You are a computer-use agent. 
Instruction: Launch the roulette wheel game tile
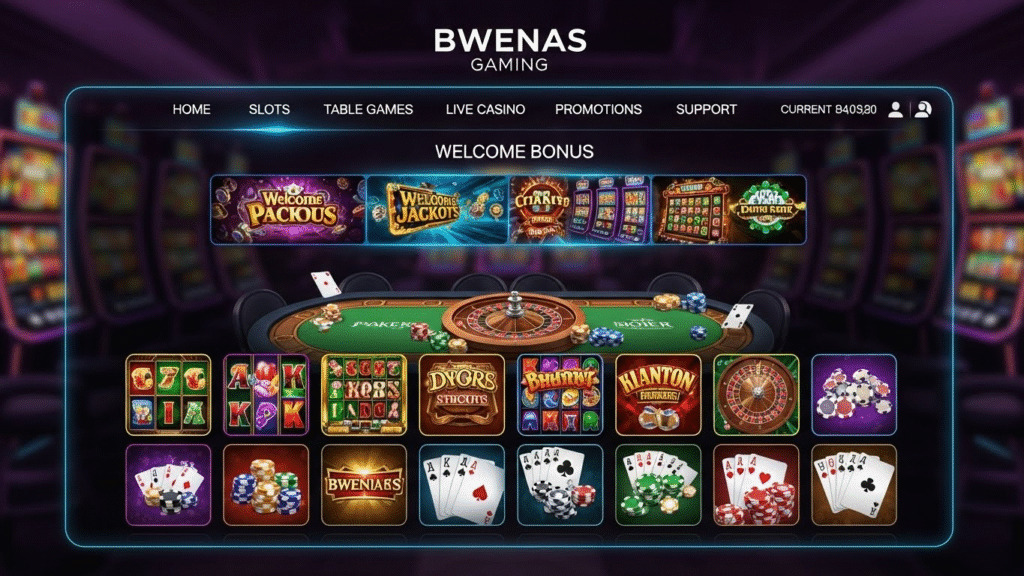coord(756,395)
